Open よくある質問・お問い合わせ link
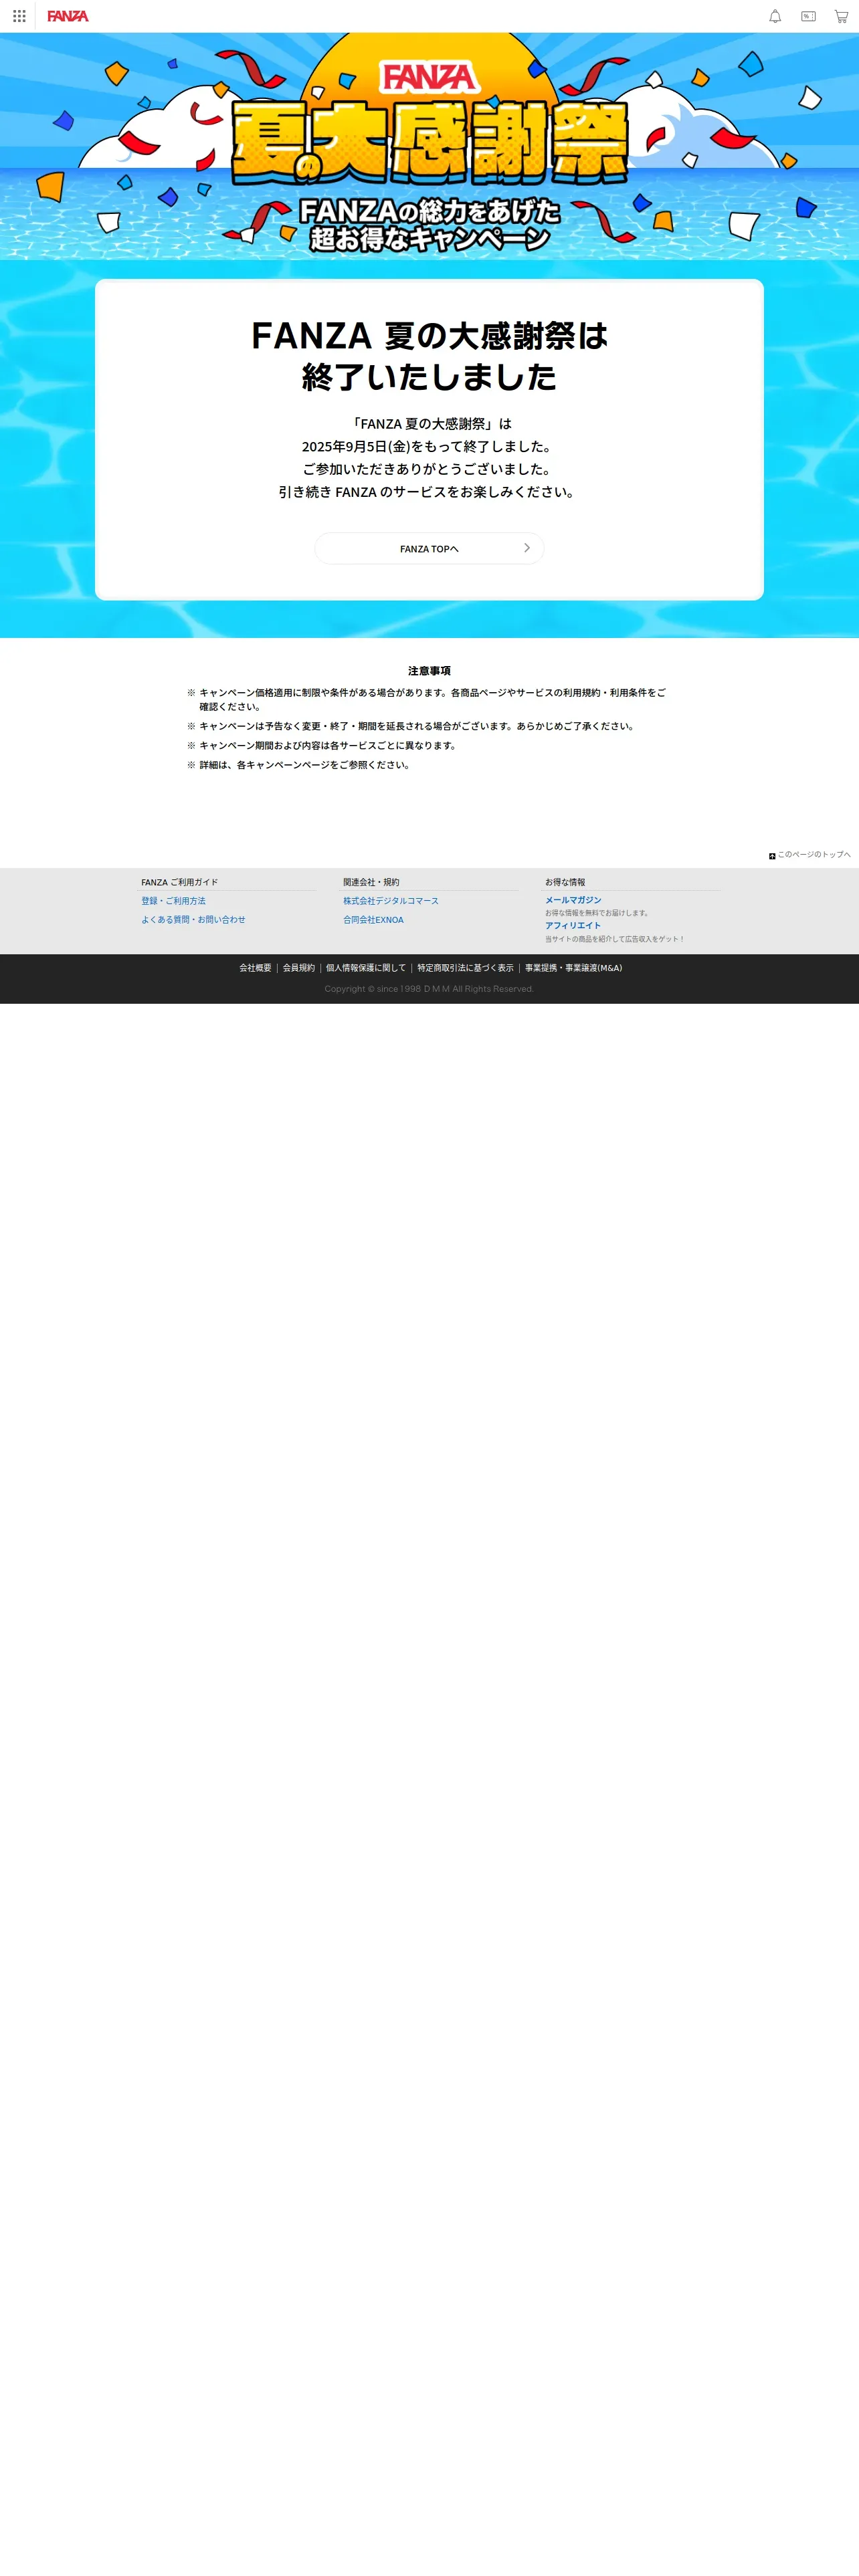Viewport: 859px width, 2576px height. point(193,919)
